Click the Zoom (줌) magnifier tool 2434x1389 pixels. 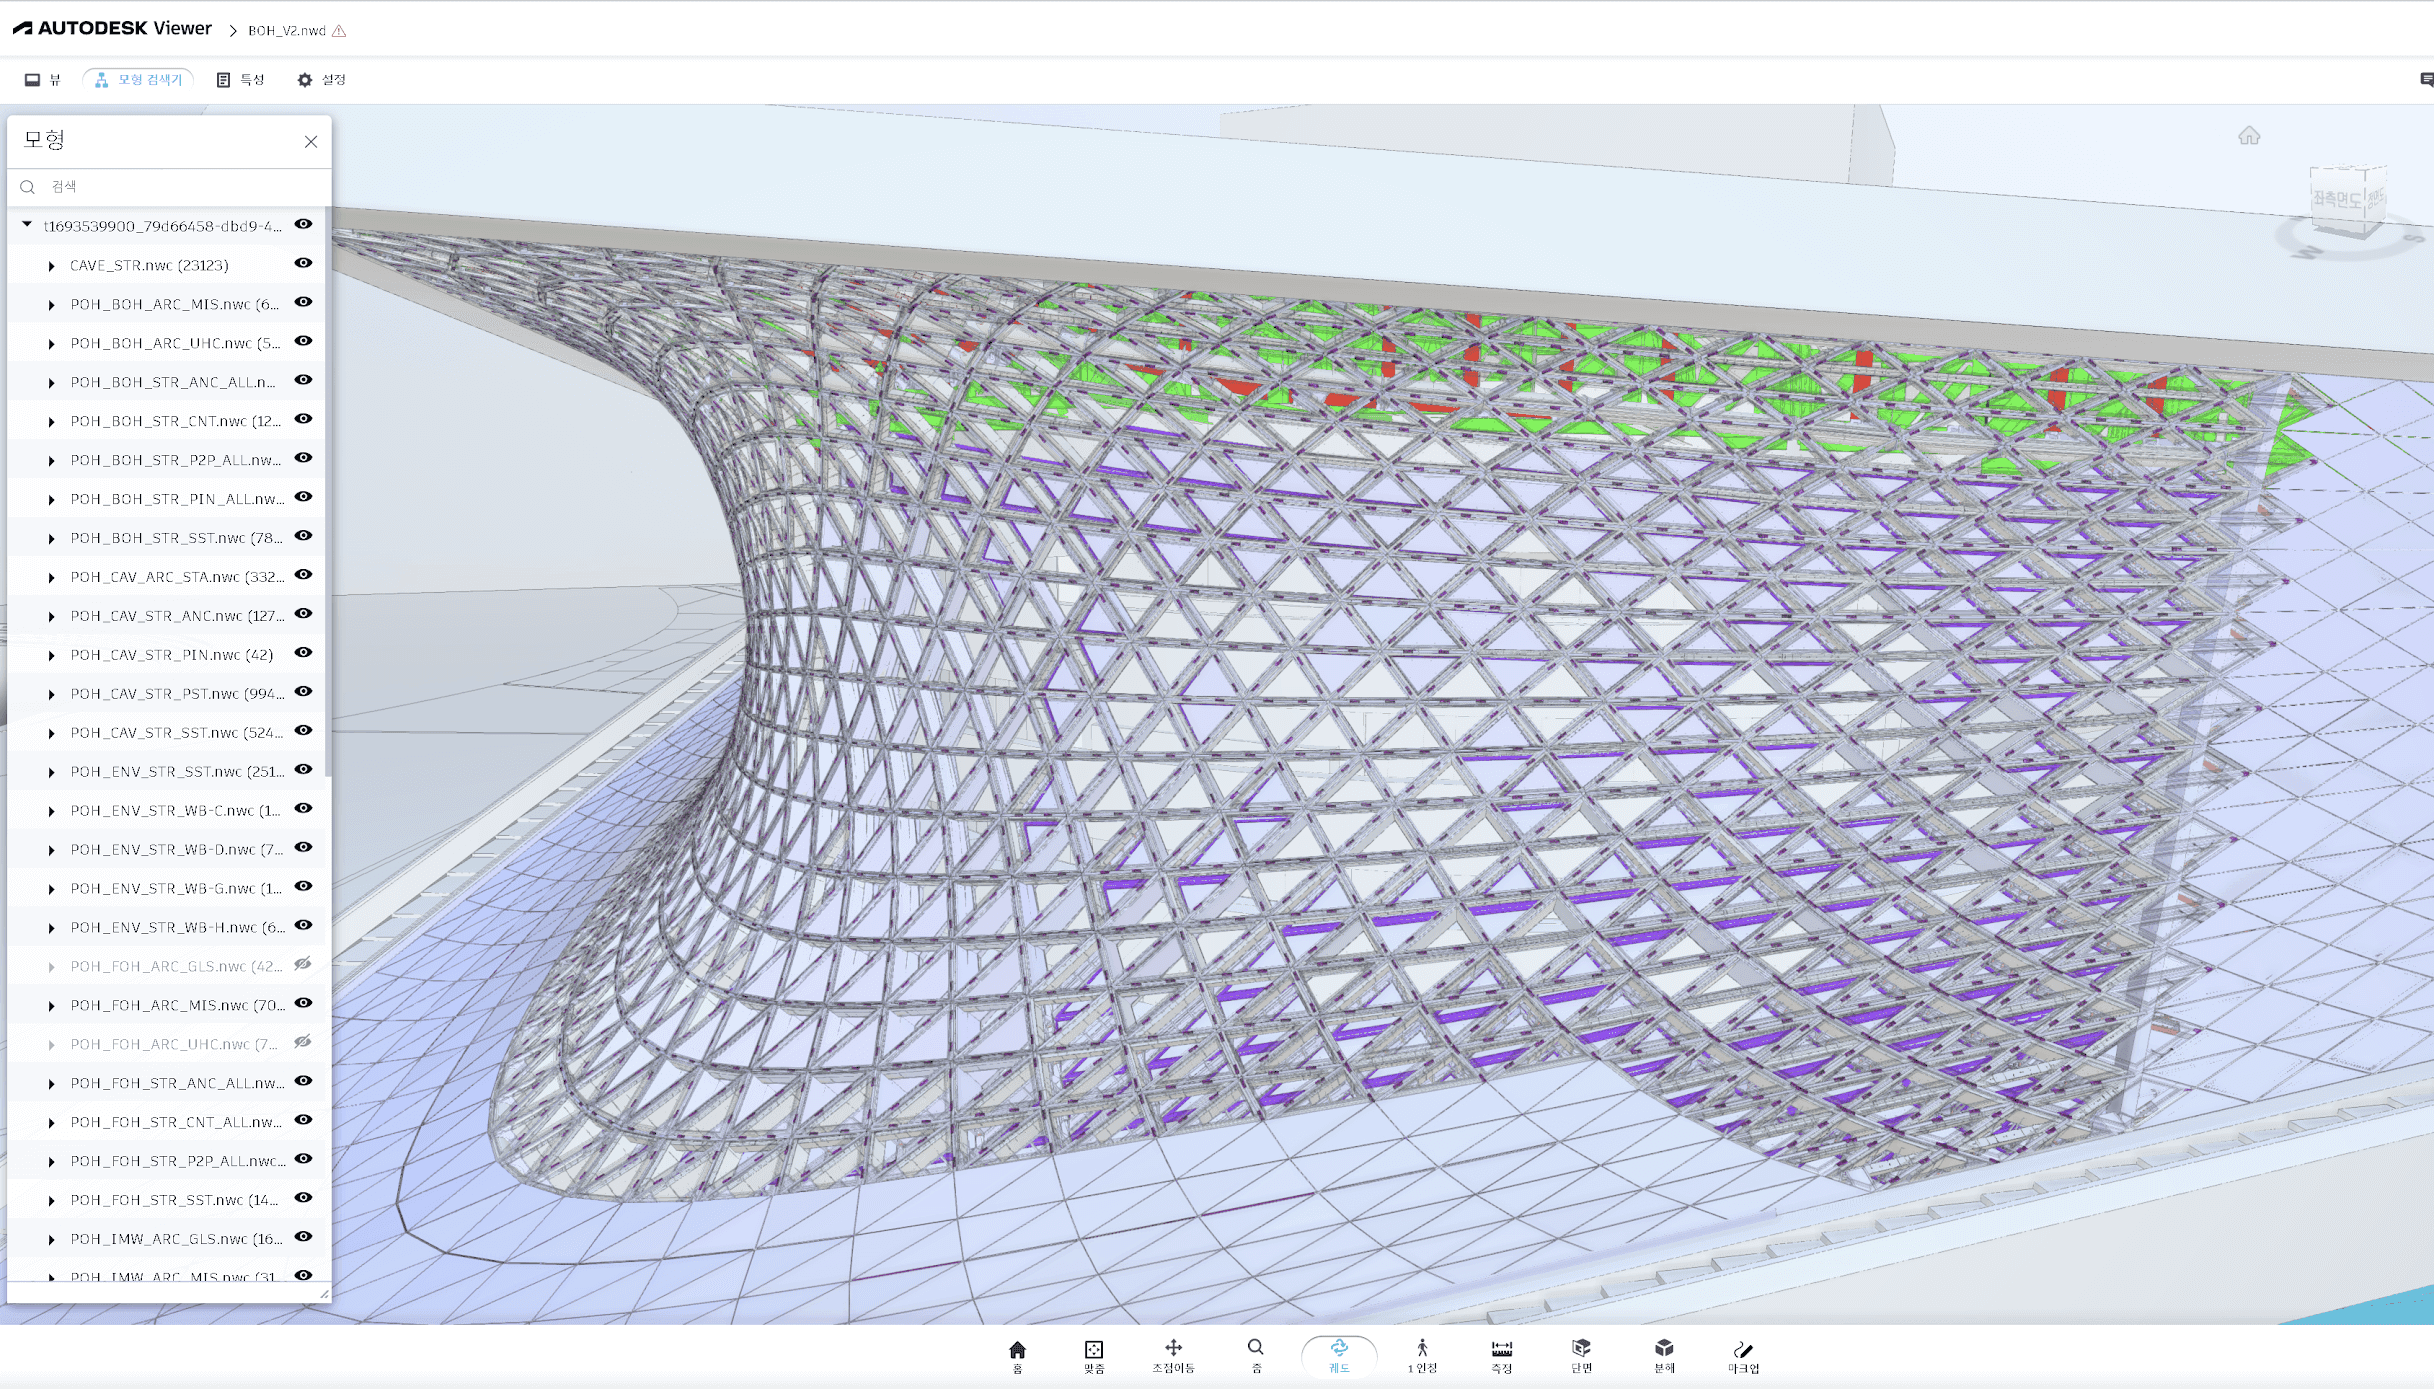coord(1256,1355)
